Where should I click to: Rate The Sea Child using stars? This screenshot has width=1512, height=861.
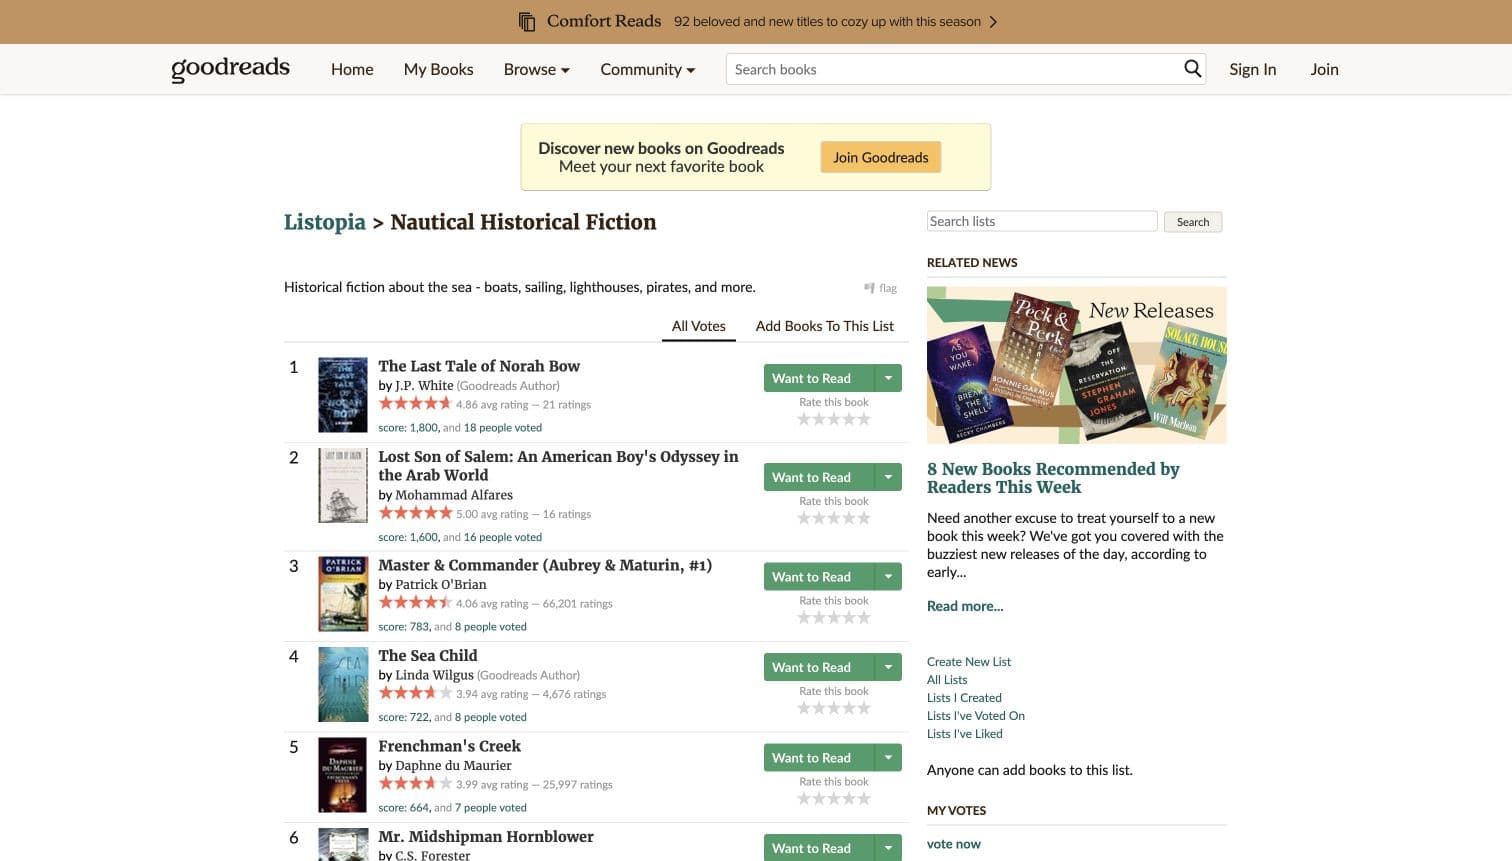pos(834,708)
